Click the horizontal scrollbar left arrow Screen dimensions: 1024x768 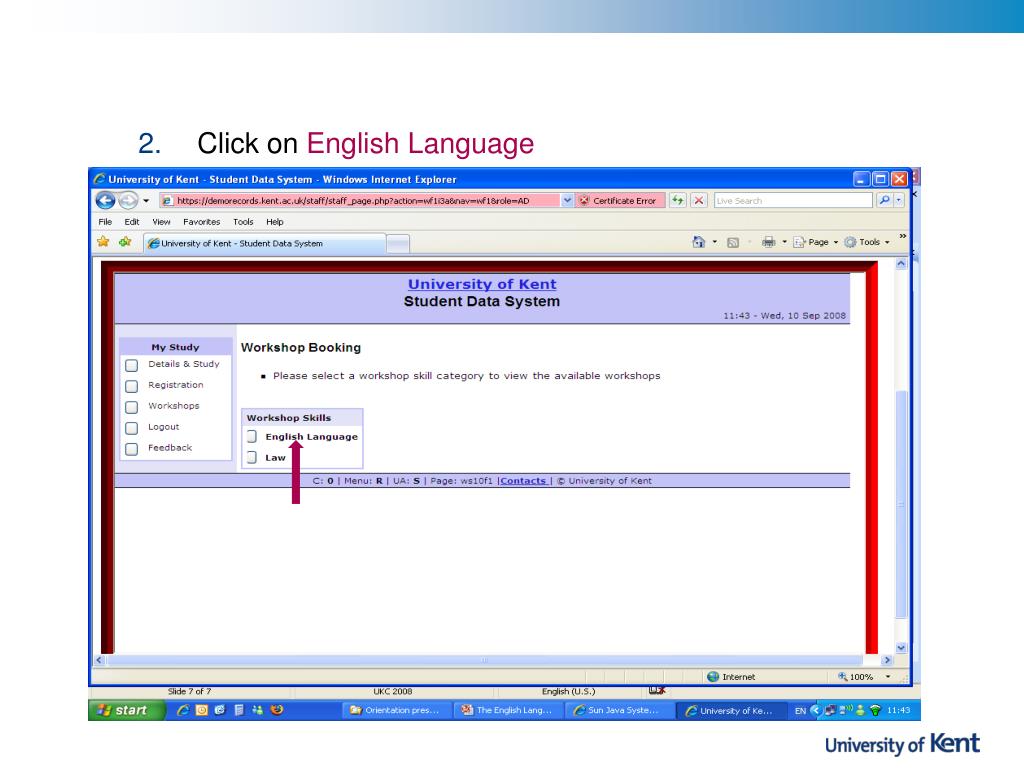tap(100, 660)
